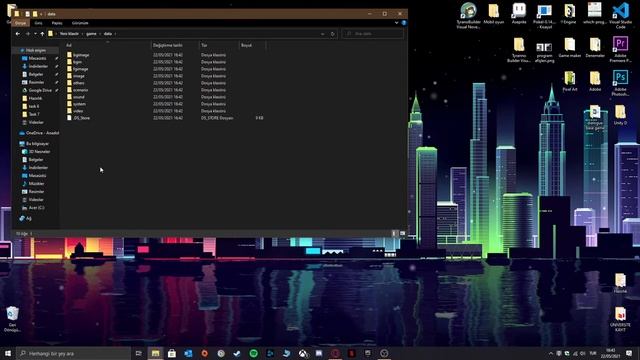Switch to details view in status bar
640x360 pixels.
pyautogui.click(x=394, y=233)
